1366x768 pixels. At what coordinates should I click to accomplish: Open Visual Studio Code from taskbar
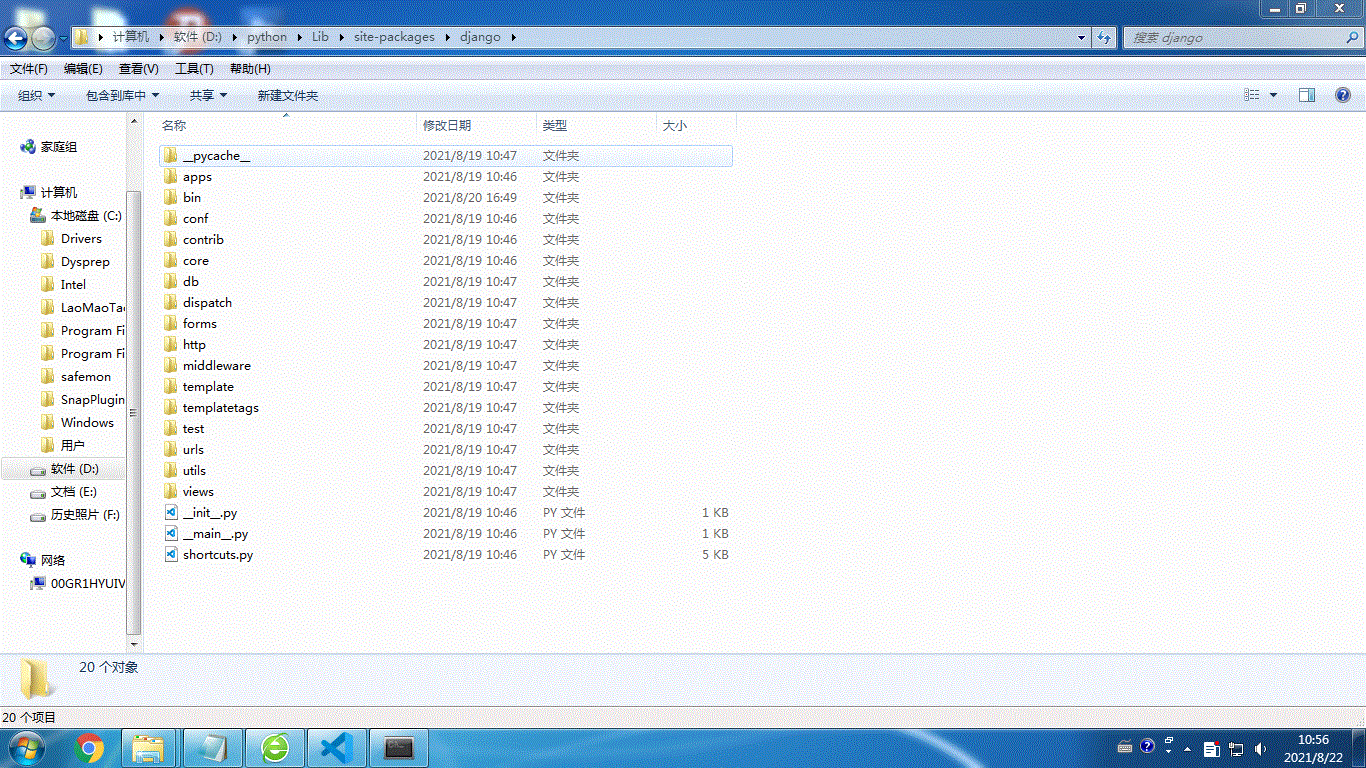[x=337, y=747]
